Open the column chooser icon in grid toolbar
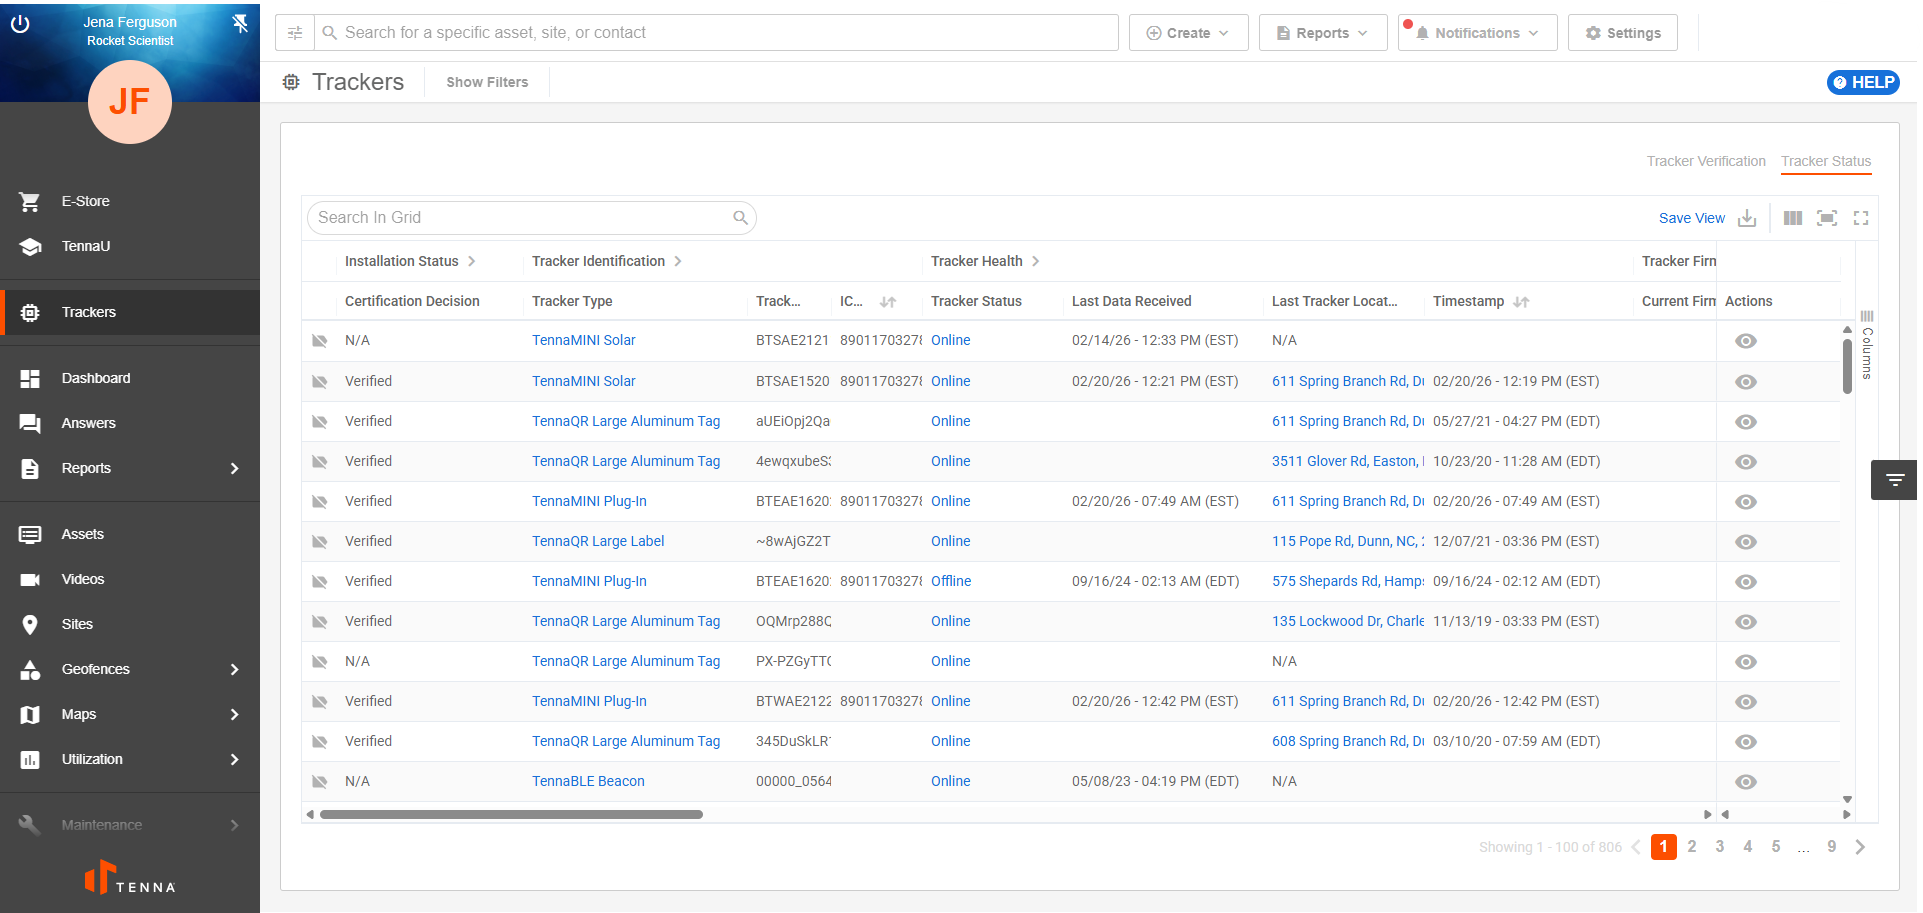The image size is (1923, 913). point(1793,218)
